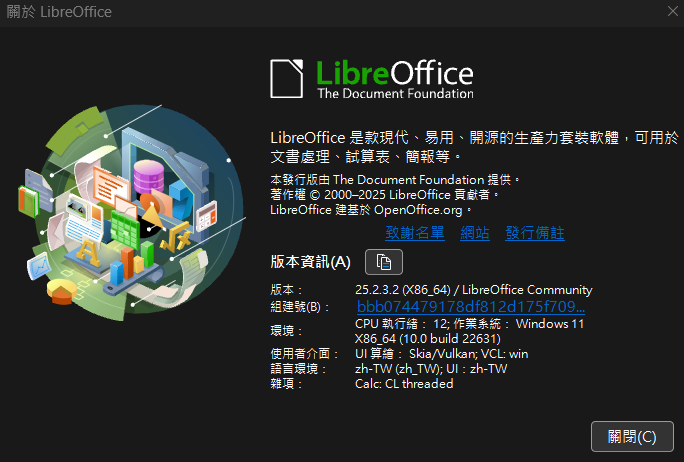Click the orange pie chart illustration

tap(62, 291)
